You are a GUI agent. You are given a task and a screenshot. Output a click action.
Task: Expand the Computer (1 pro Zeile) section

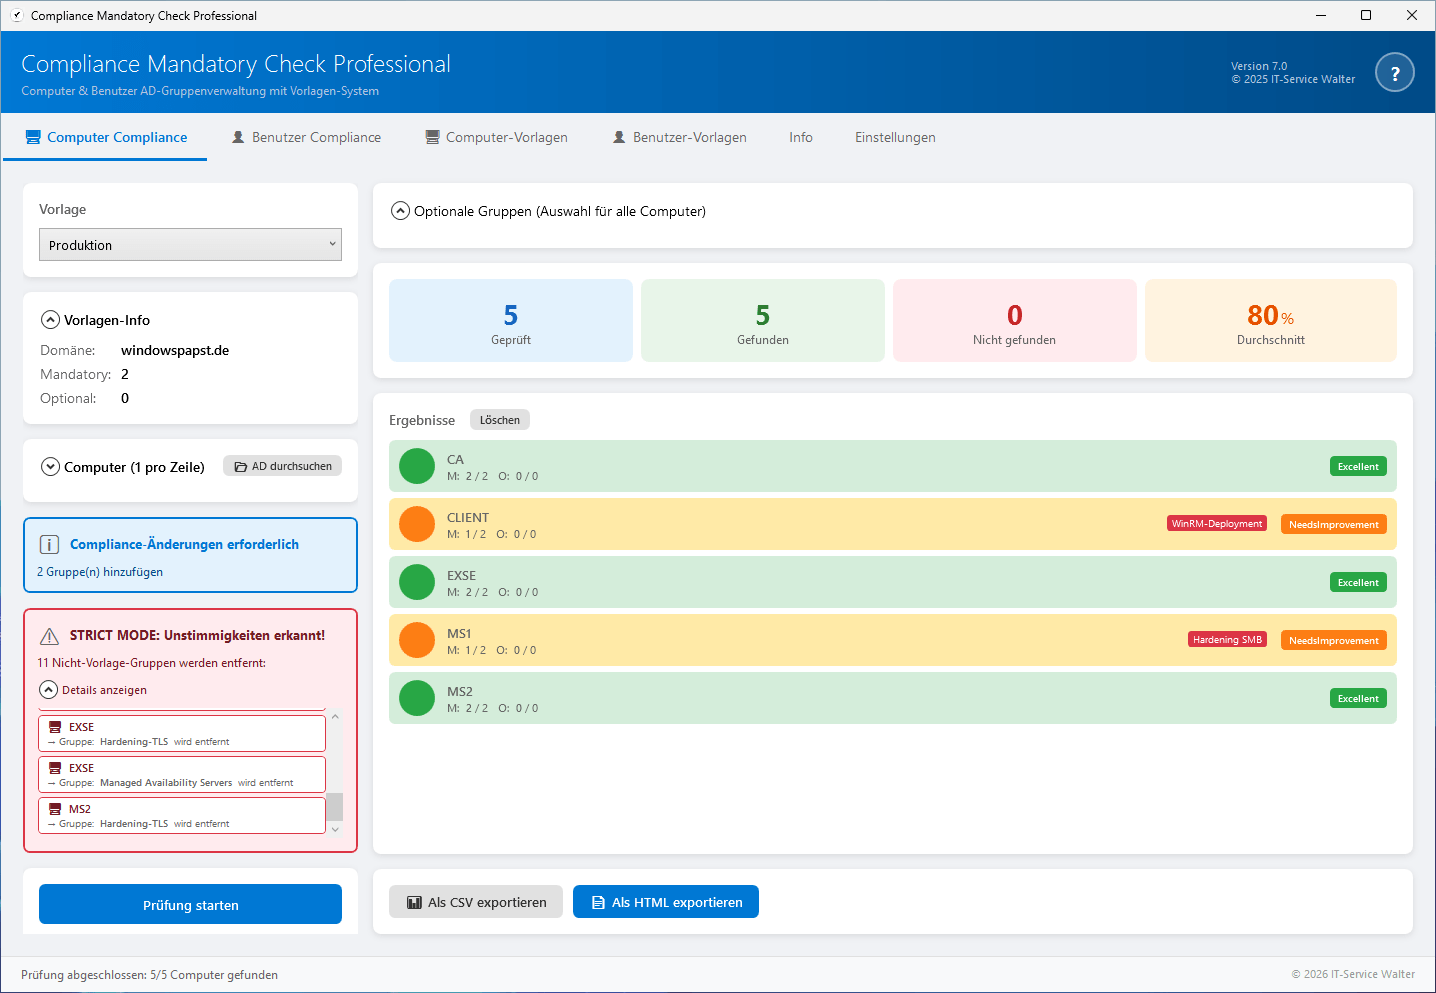[50, 467]
